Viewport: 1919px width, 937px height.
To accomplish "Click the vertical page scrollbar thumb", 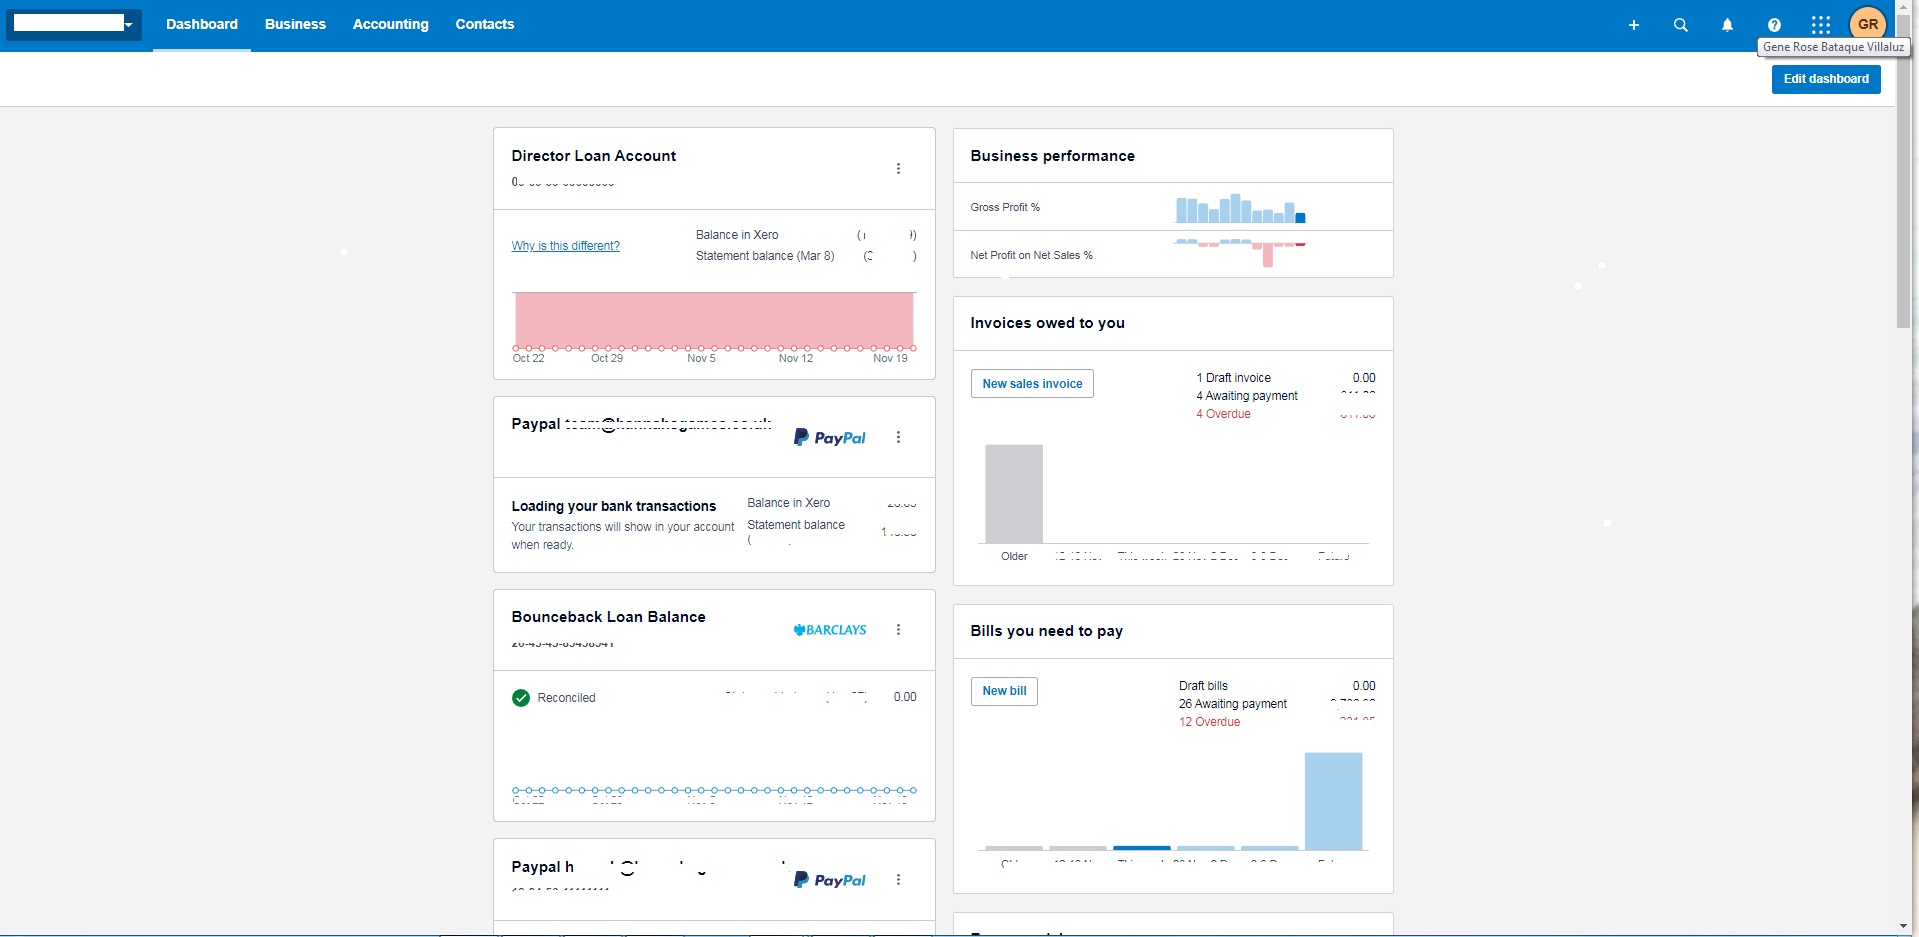I will [1903, 172].
